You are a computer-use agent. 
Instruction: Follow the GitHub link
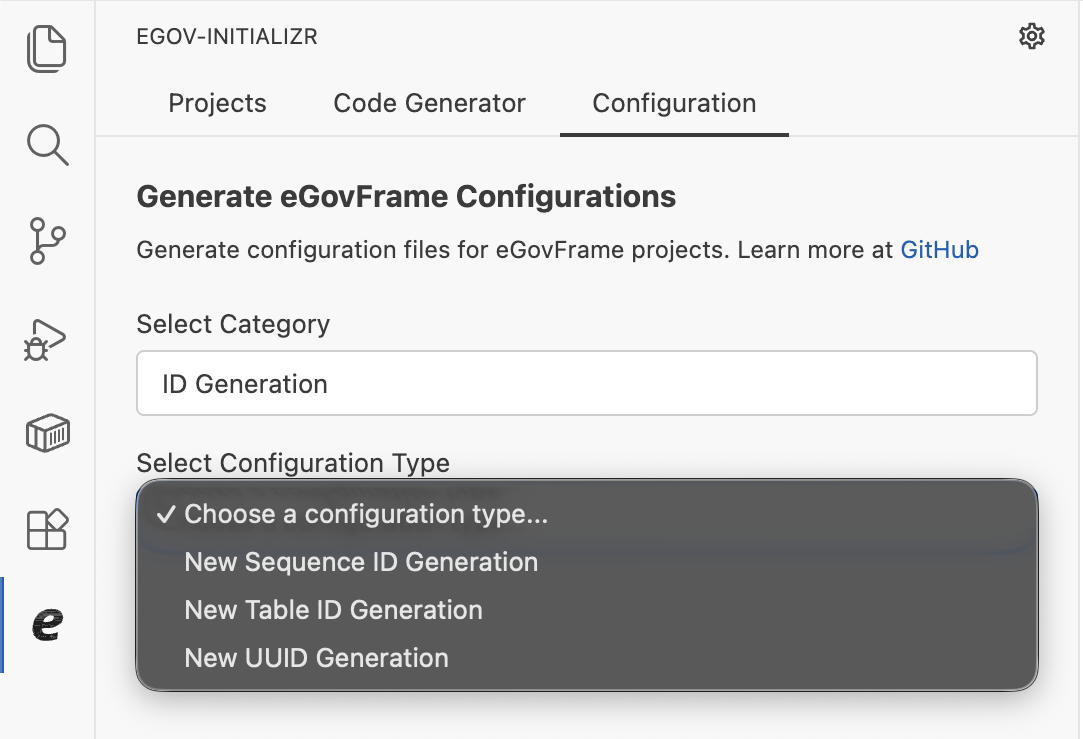click(939, 249)
